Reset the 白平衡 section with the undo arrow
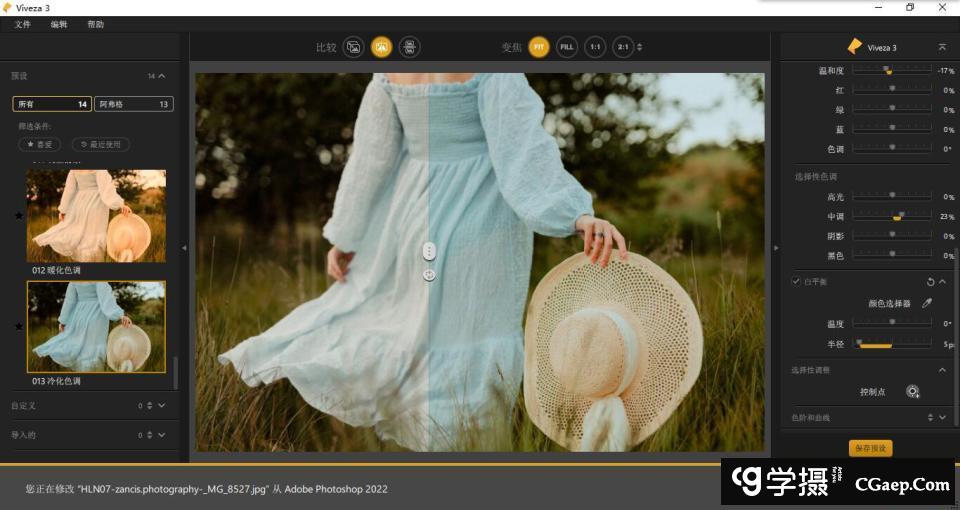Viewport: 960px width, 510px height. point(931,282)
